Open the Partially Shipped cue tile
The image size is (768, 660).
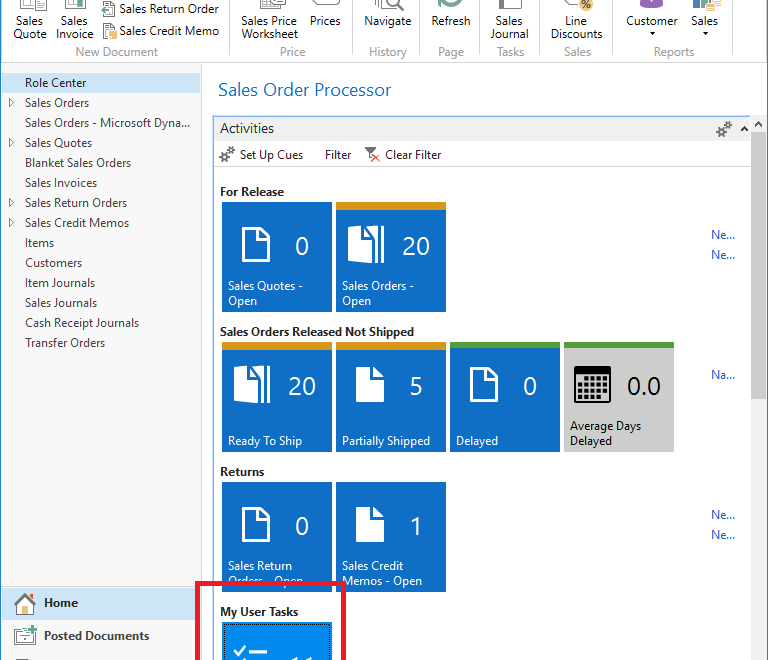point(391,397)
